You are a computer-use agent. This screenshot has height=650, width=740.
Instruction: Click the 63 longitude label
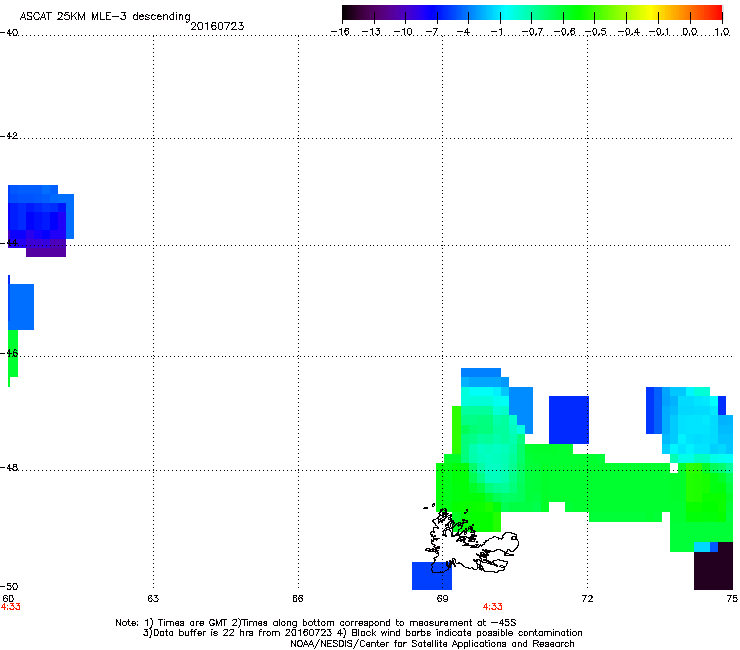coord(153,599)
